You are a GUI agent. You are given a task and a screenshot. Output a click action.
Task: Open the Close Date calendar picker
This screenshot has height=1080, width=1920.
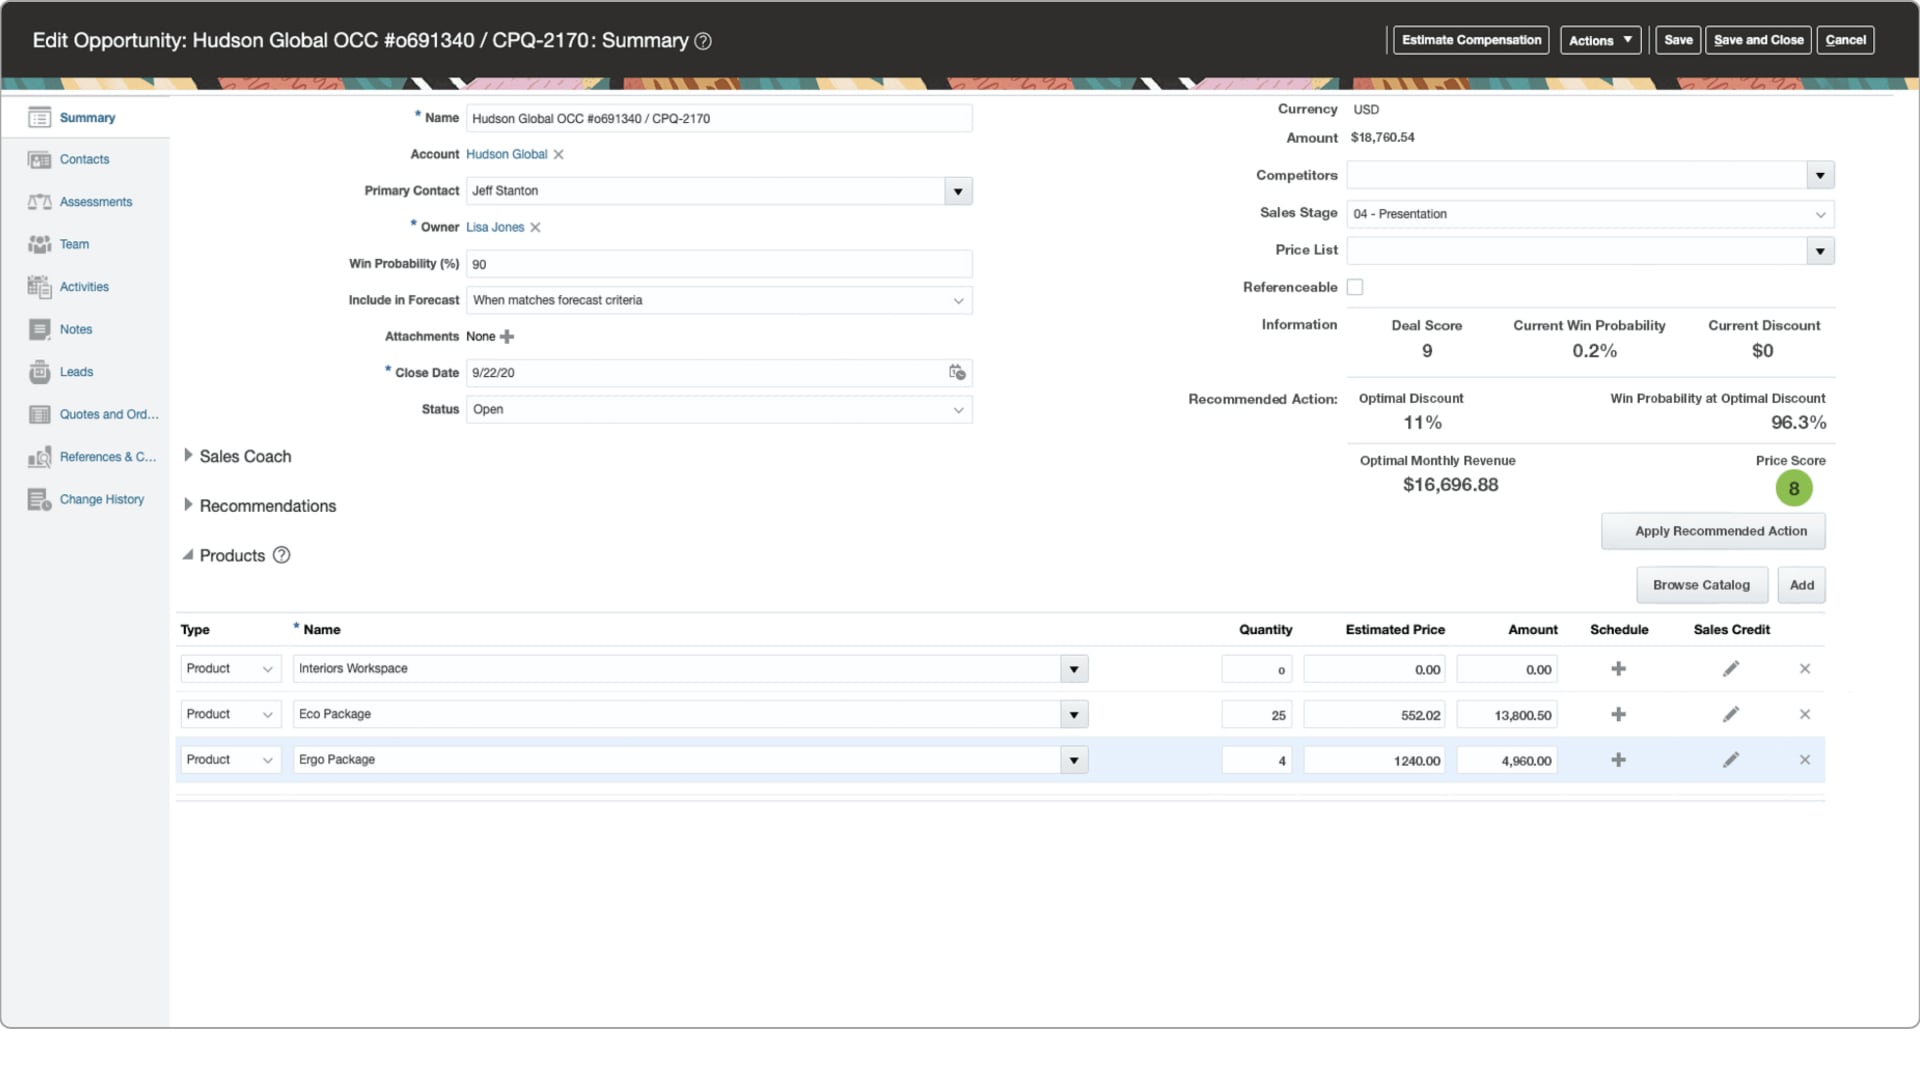tap(957, 372)
